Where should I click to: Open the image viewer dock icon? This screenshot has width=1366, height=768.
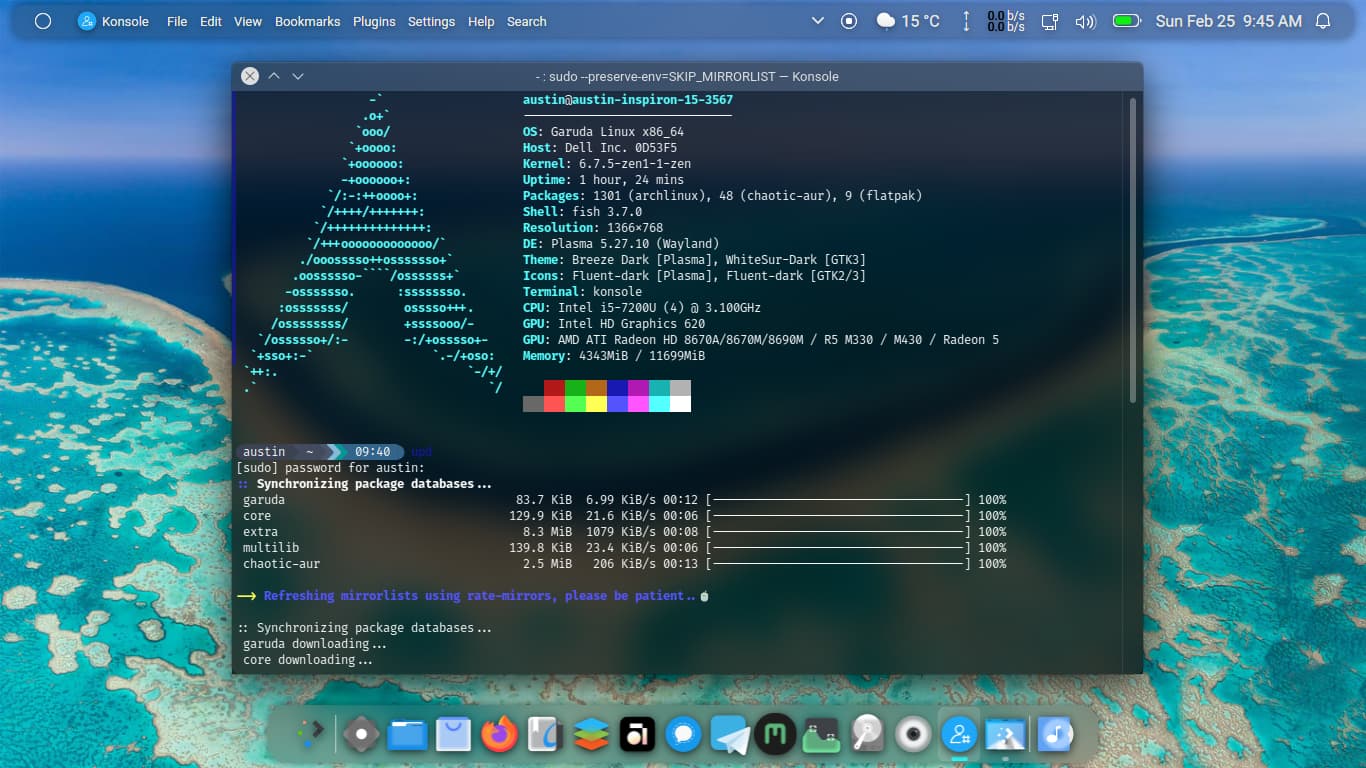pyautogui.click(x=1004, y=735)
